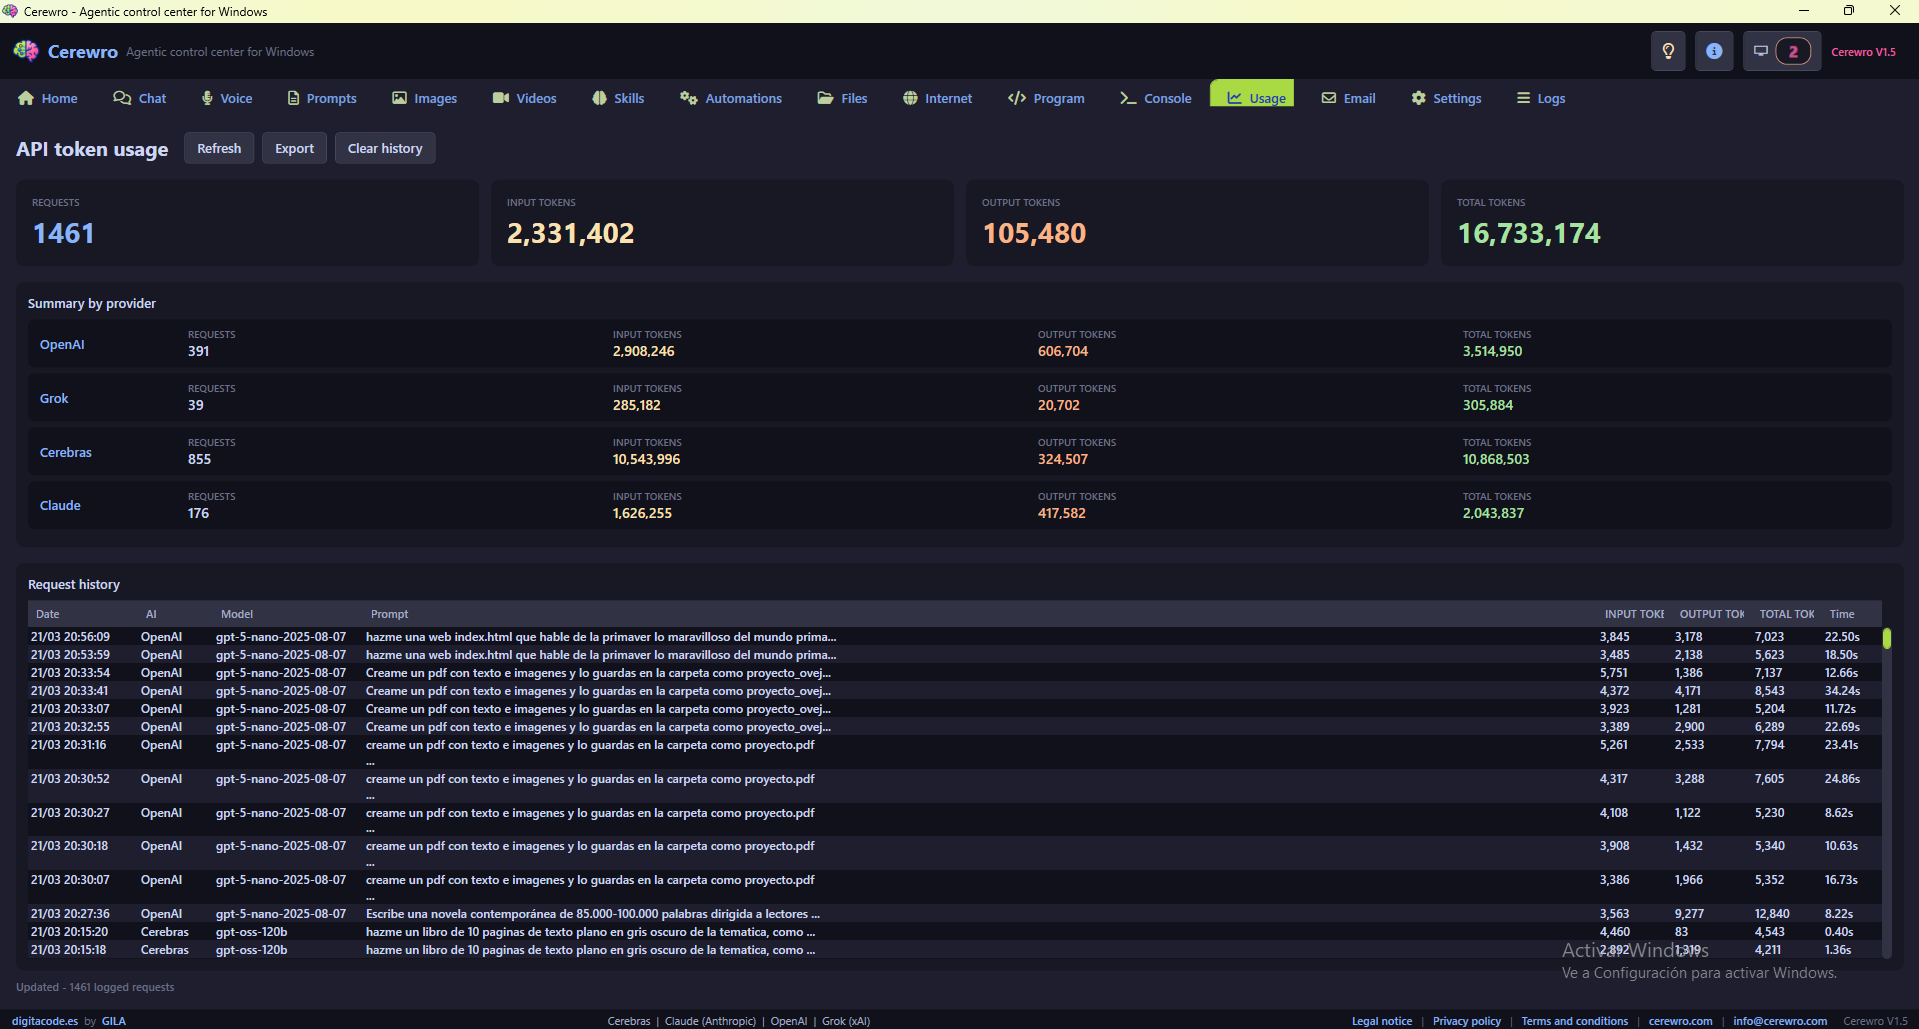The width and height of the screenshot is (1919, 1029).
Task: Open the Skills section
Action: (617, 98)
